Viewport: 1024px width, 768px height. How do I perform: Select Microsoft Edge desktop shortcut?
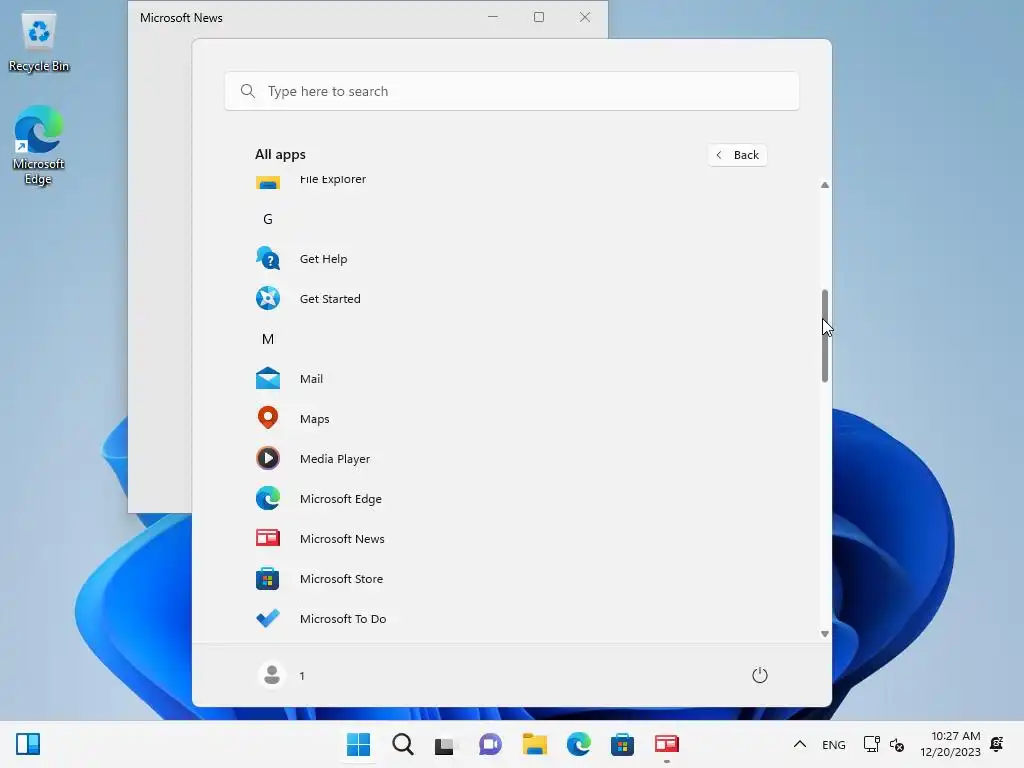tap(39, 145)
